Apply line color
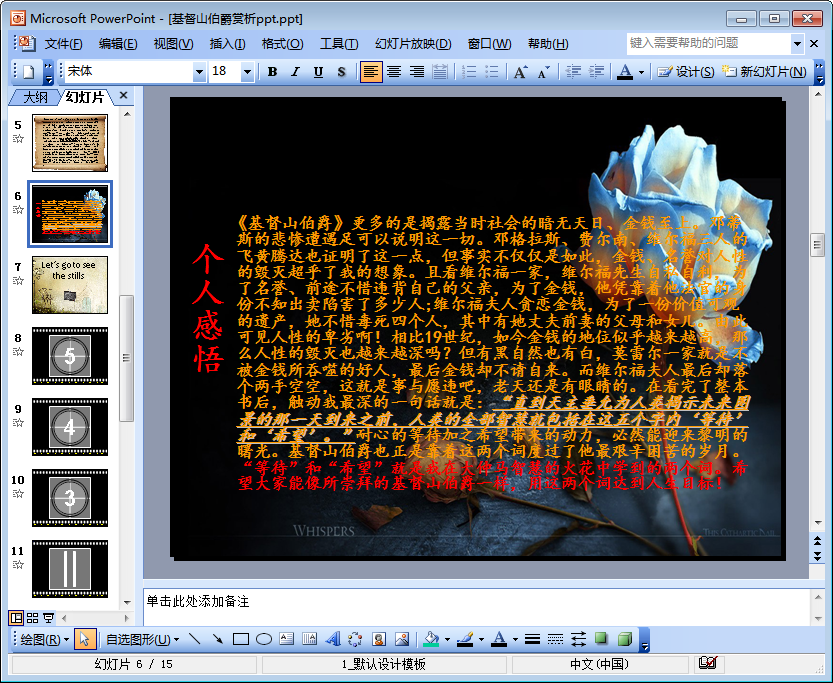833x683 pixels. click(x=465, y=639)
